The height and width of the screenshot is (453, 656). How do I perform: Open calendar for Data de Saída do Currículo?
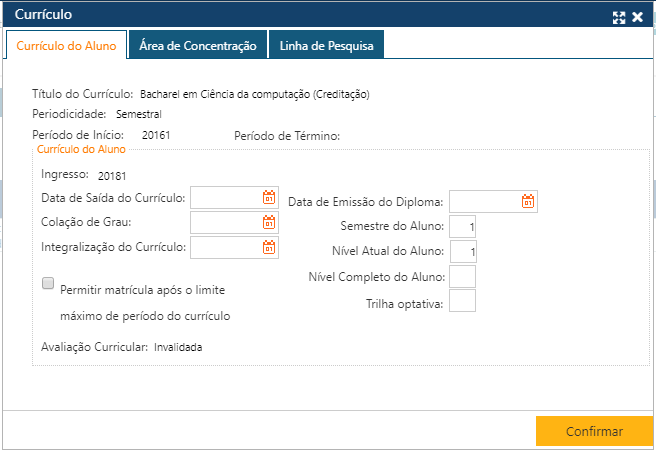point(269,198)
